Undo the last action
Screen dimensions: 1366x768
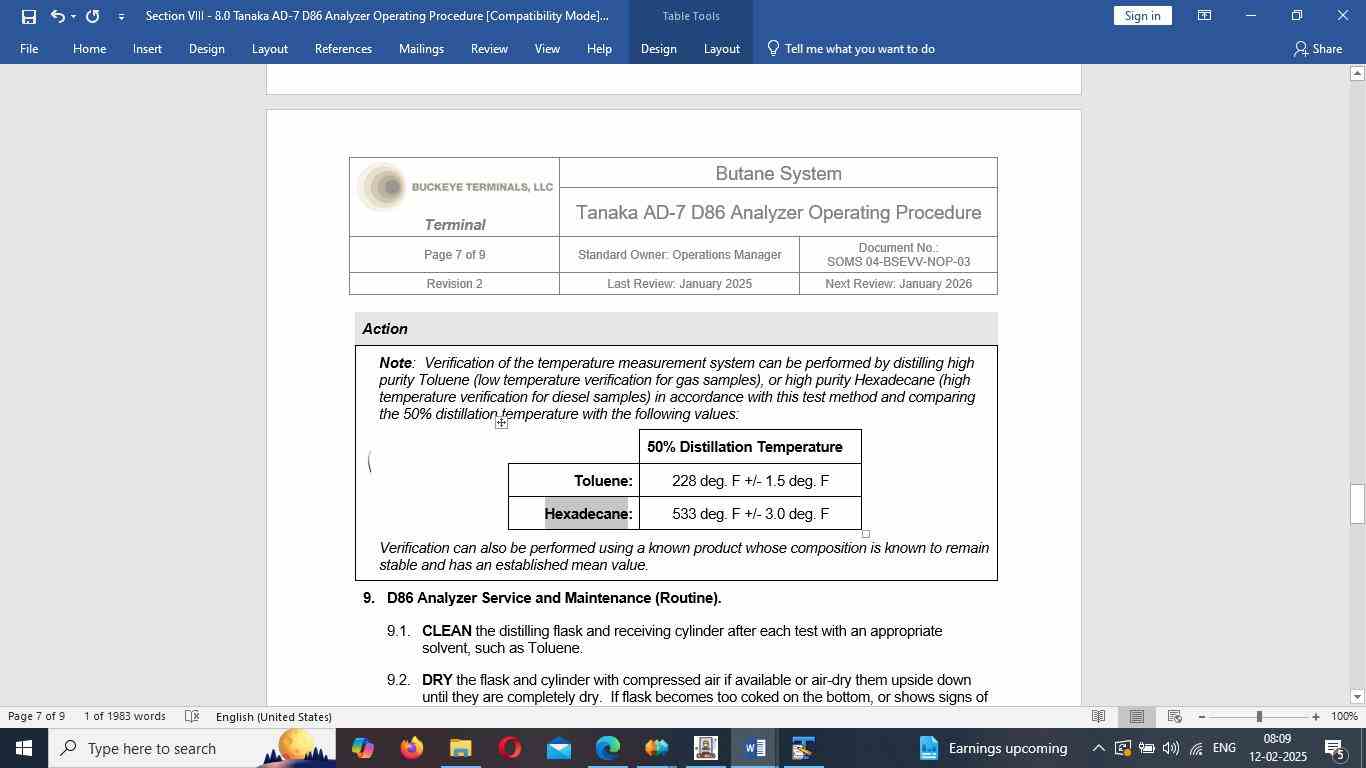tap(57, 16)
